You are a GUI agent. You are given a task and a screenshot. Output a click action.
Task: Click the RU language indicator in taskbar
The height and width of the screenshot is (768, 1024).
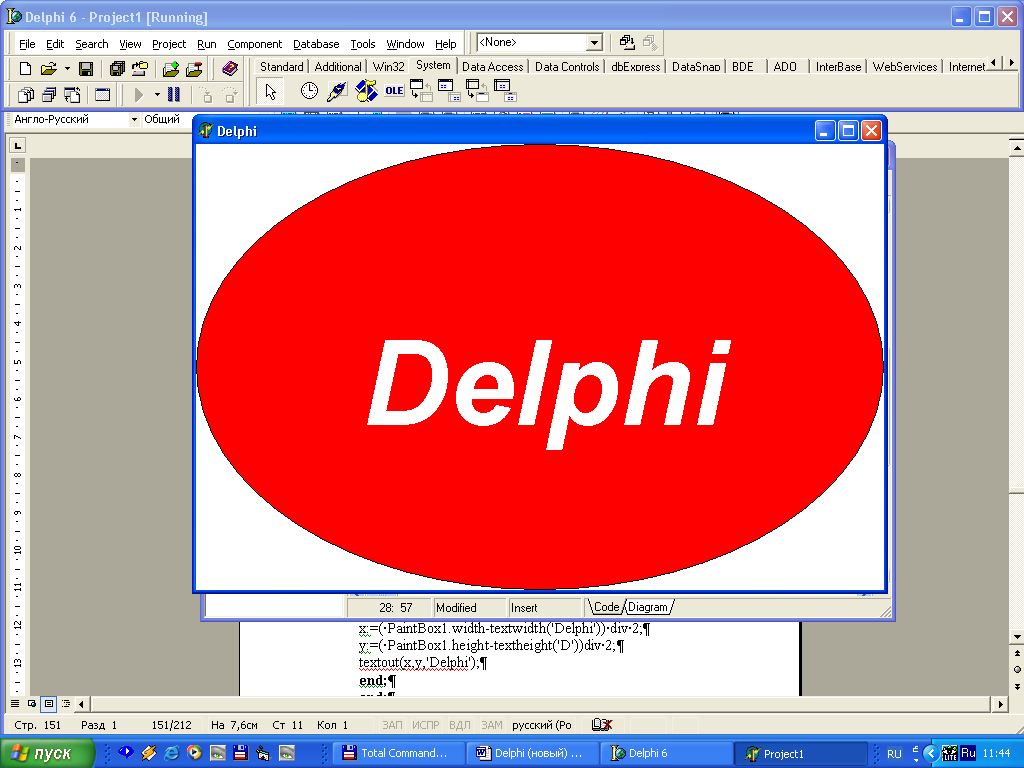[894, 754]
